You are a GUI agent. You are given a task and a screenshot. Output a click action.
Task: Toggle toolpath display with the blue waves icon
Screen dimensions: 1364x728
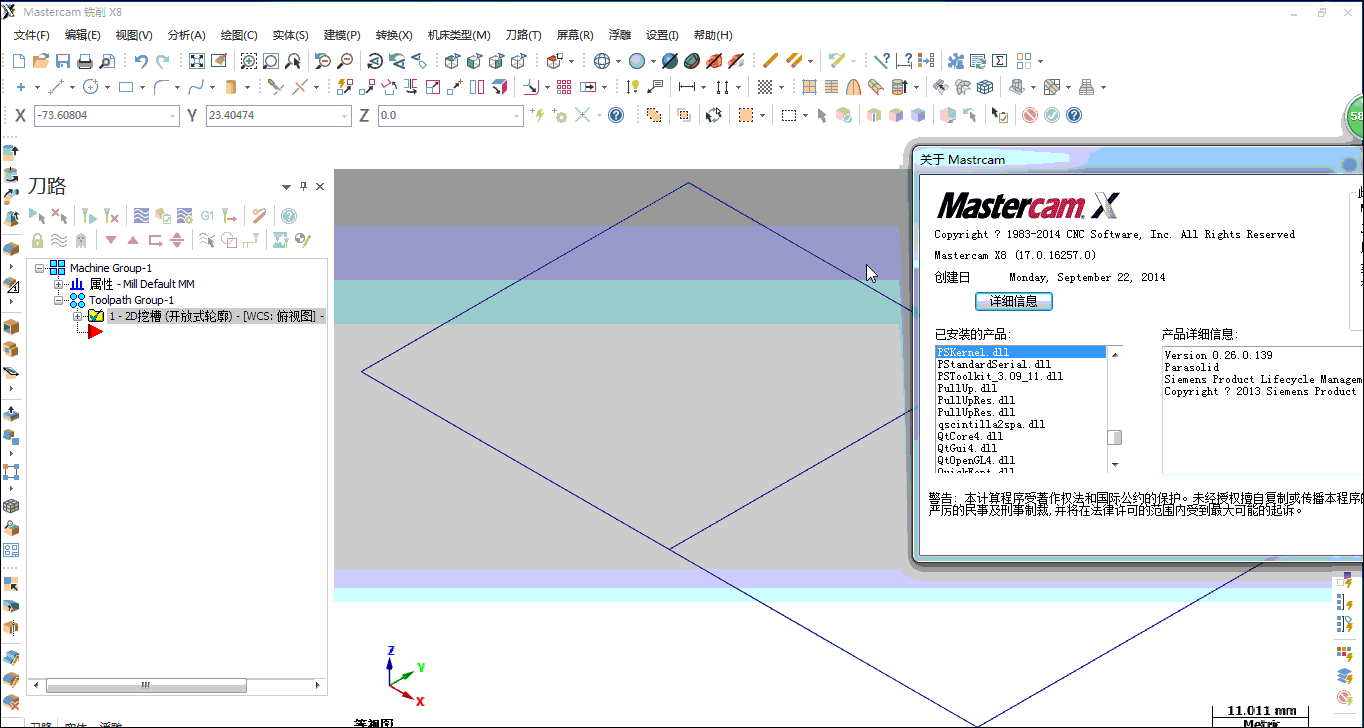click(59, 240)
